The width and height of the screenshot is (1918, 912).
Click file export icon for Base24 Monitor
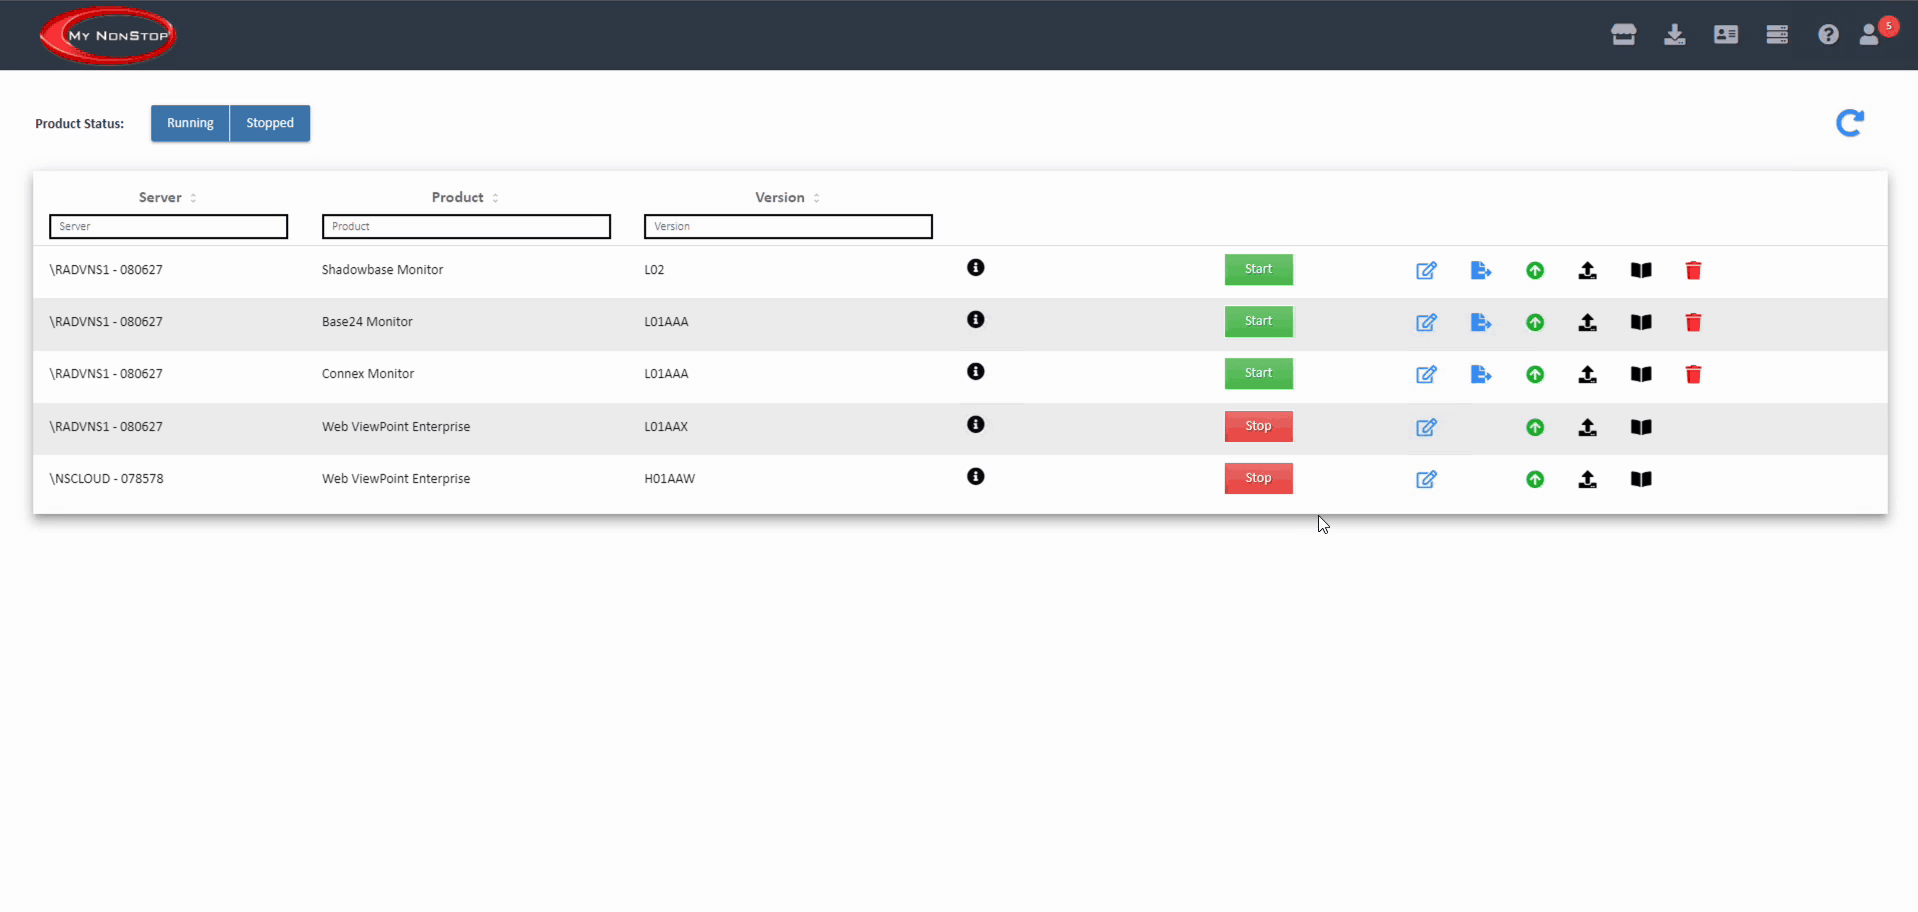(x=1481, y=322)
